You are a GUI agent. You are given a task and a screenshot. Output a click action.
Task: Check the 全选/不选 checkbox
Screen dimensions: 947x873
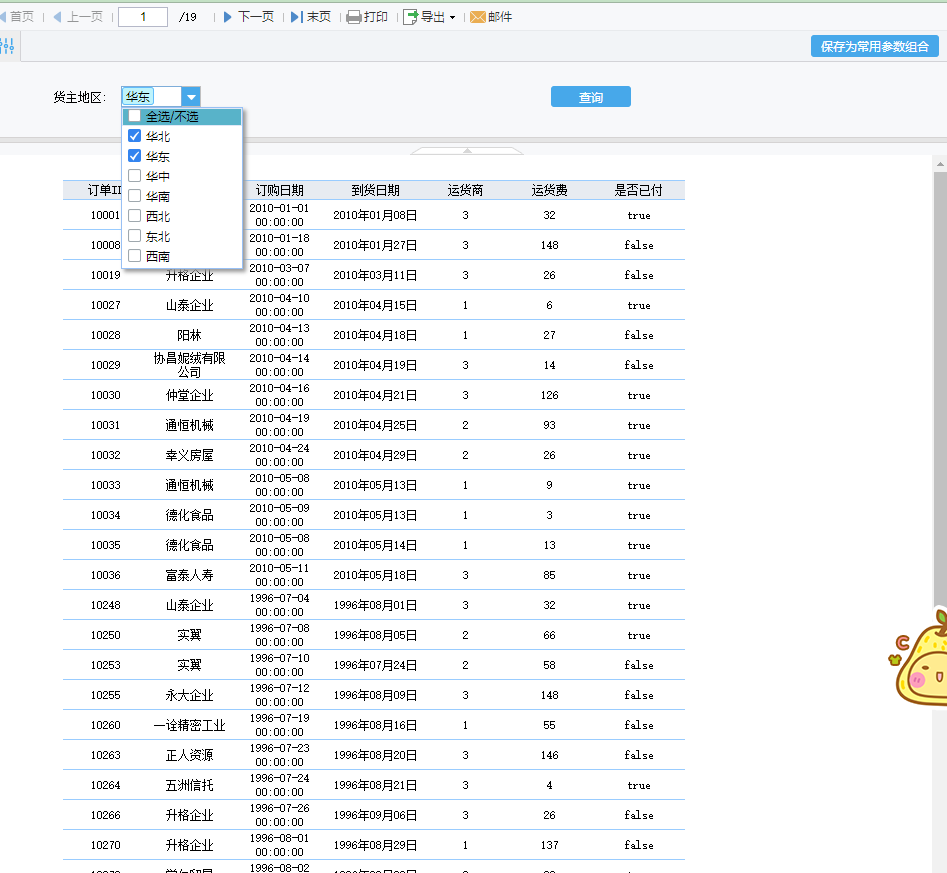pos(135,116)
